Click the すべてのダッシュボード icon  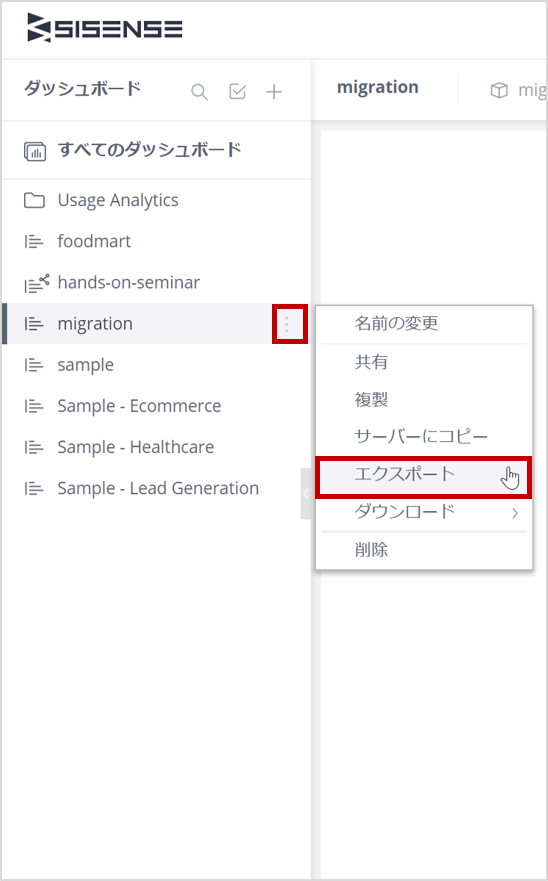(x=35, y=151)
